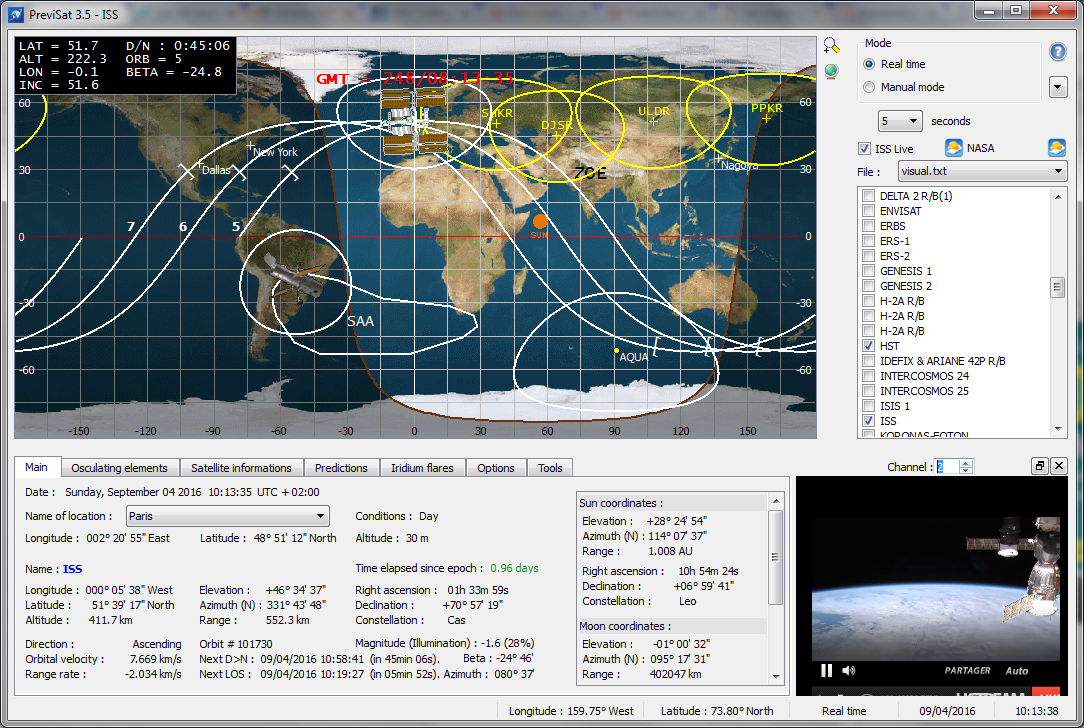Open the visual.txt file dropdown
The height and width of the screenshot is (728, 1084).
[982, 171]
